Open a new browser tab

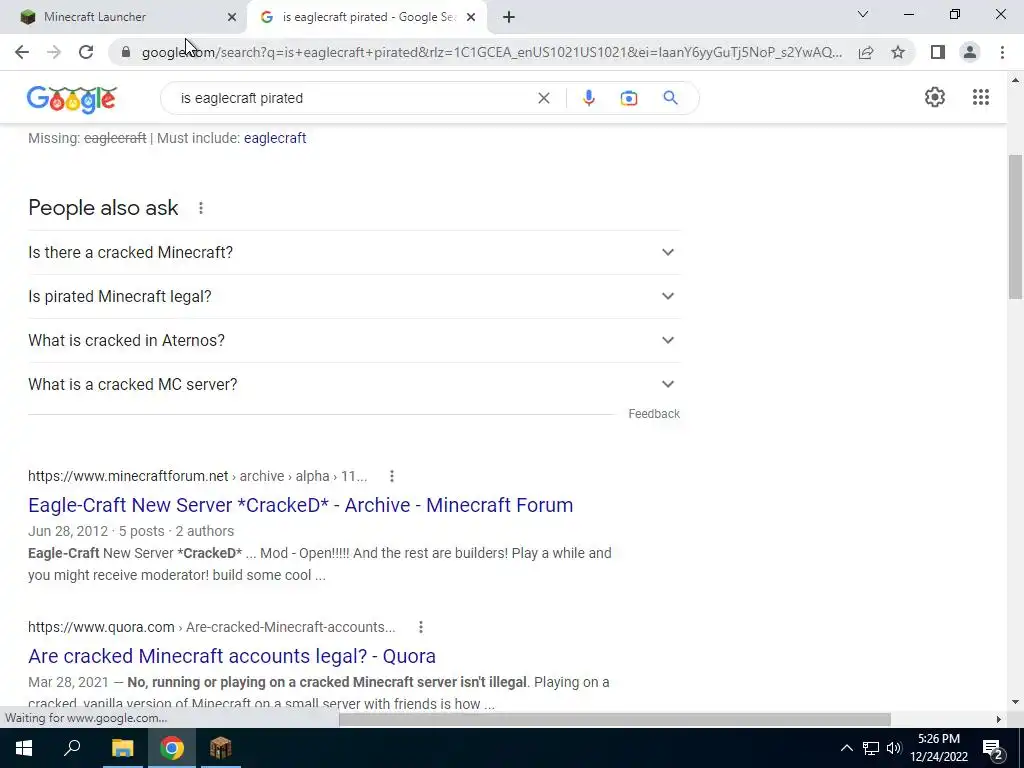(x=509, y=17)
